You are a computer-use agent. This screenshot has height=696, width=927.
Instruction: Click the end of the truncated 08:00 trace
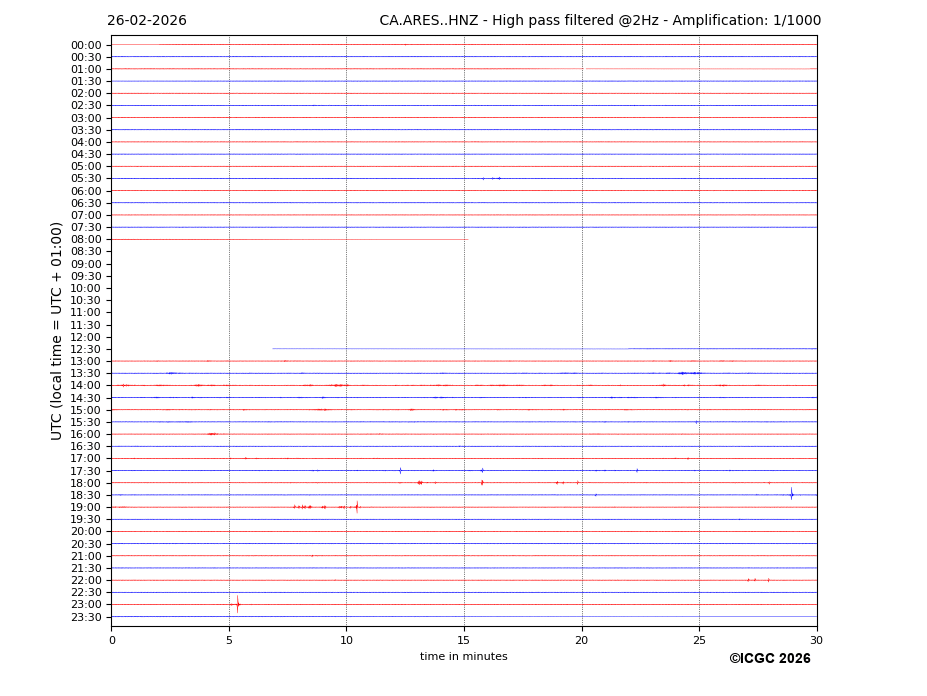coord(466,239)
